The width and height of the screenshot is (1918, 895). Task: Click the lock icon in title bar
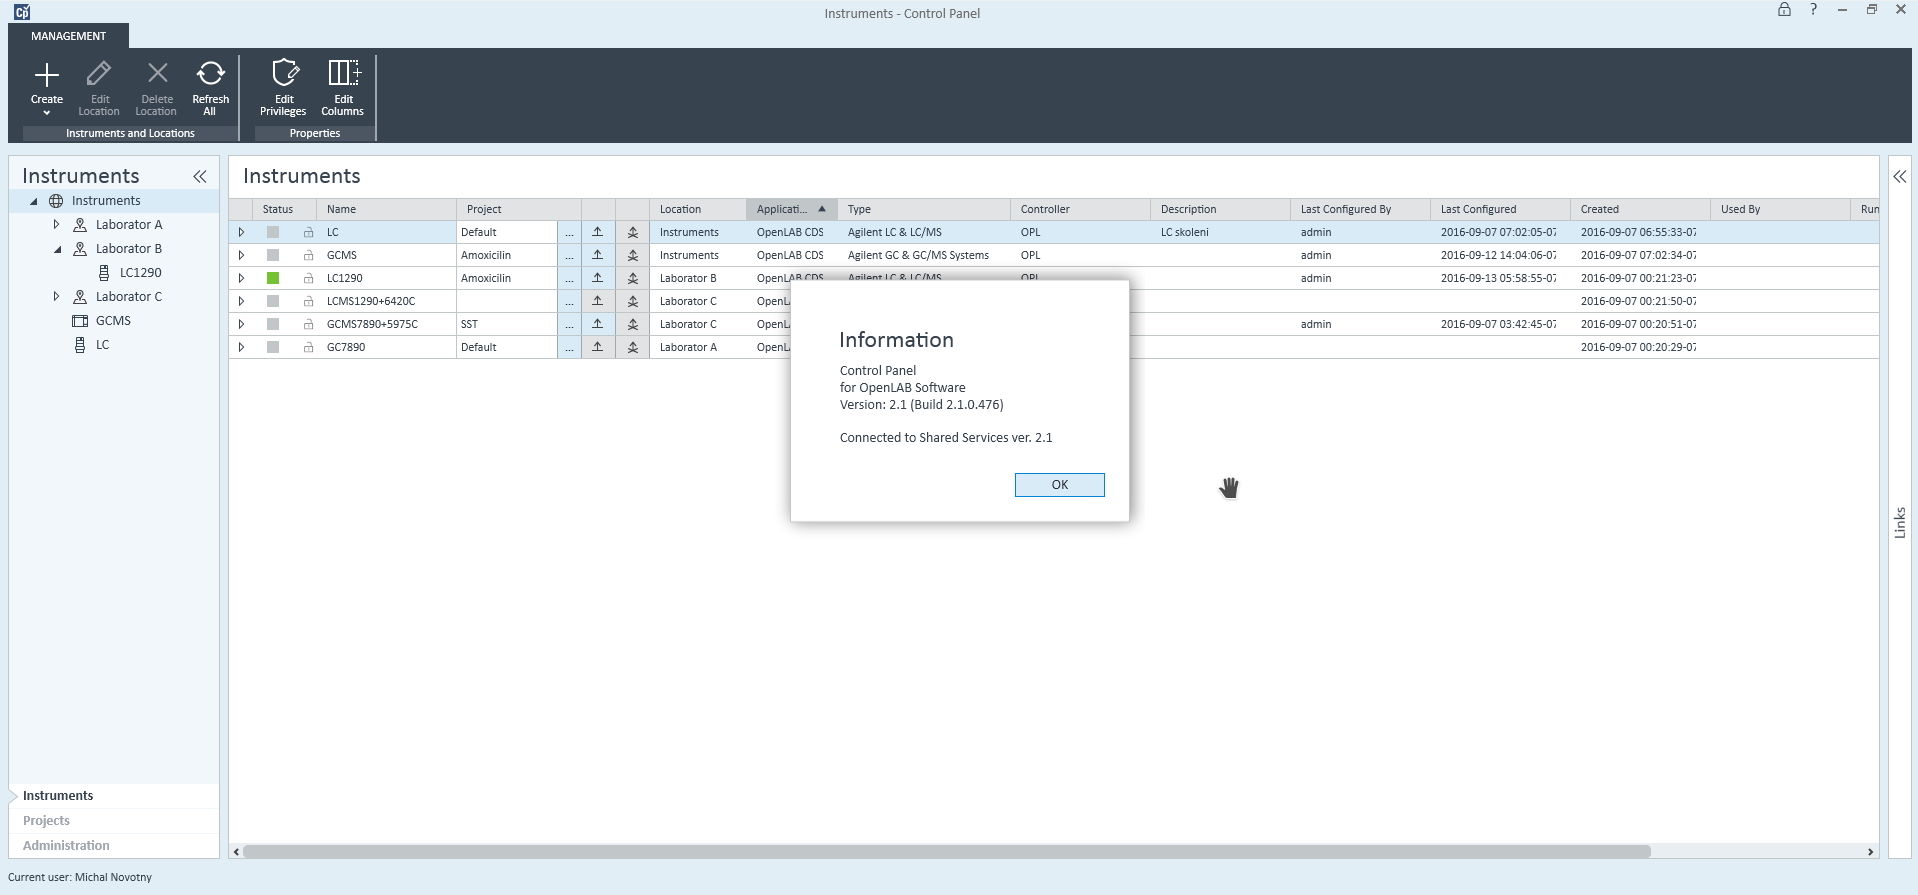pyautogui.click(x=1784, y=10)
